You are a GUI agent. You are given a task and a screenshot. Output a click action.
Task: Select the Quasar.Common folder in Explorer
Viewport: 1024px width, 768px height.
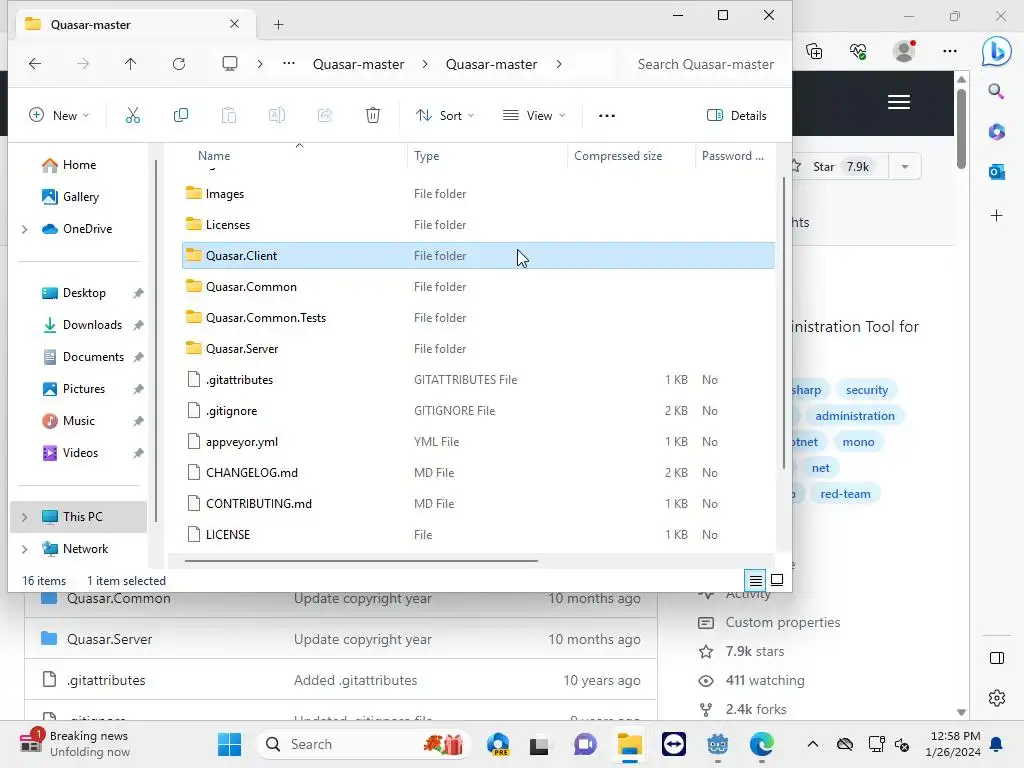point(478,287)
